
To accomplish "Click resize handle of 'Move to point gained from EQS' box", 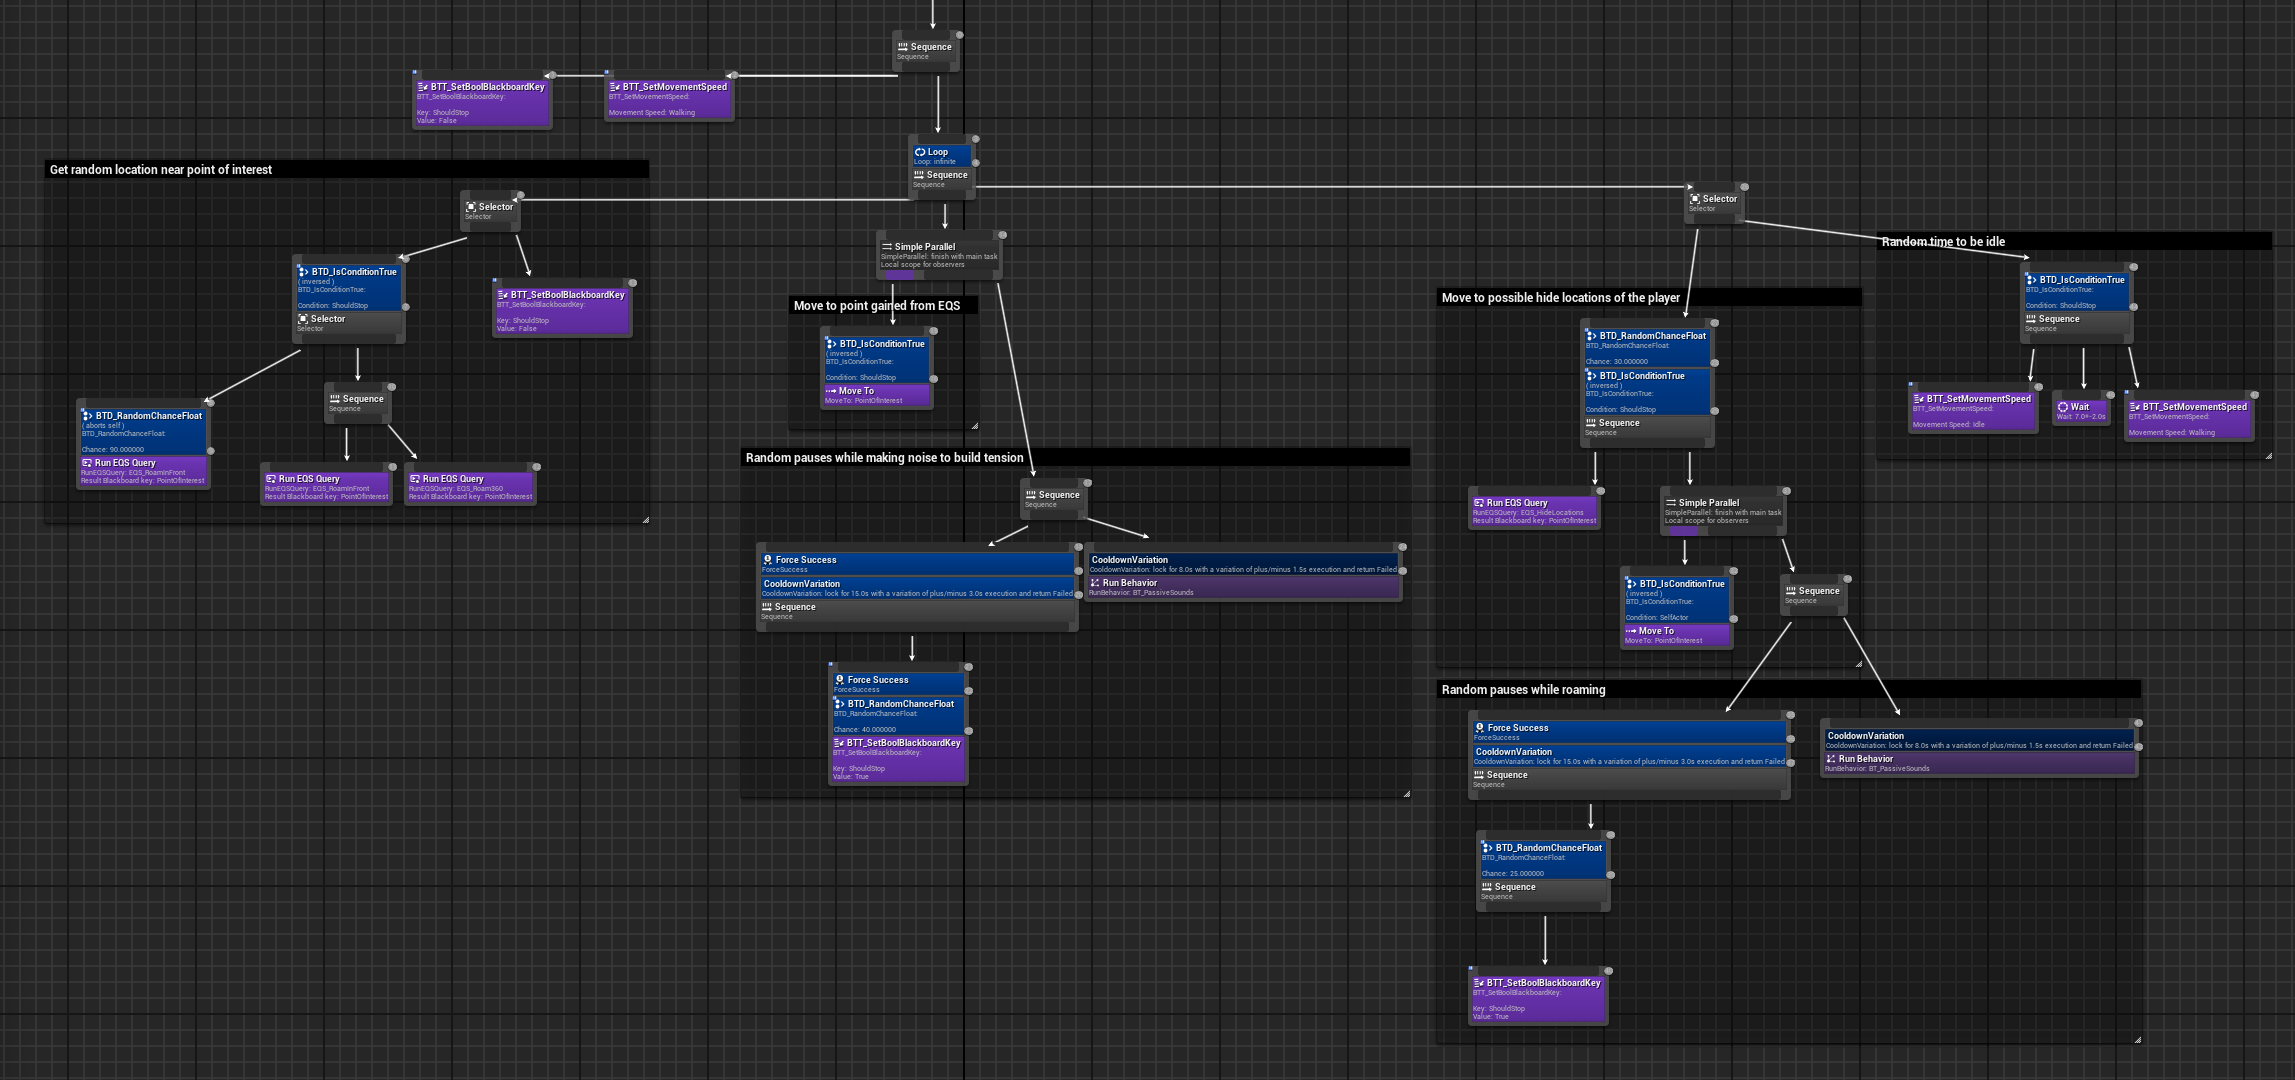I will coord(974,426).
